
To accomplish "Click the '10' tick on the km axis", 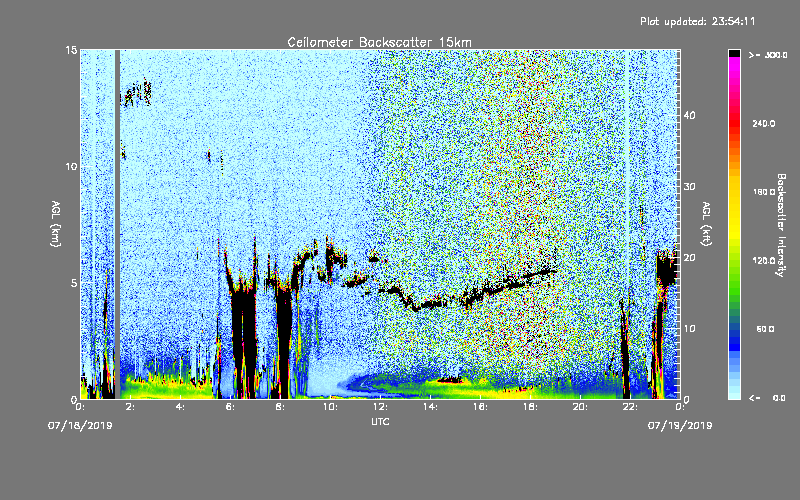I will click(x=71, y=167).
